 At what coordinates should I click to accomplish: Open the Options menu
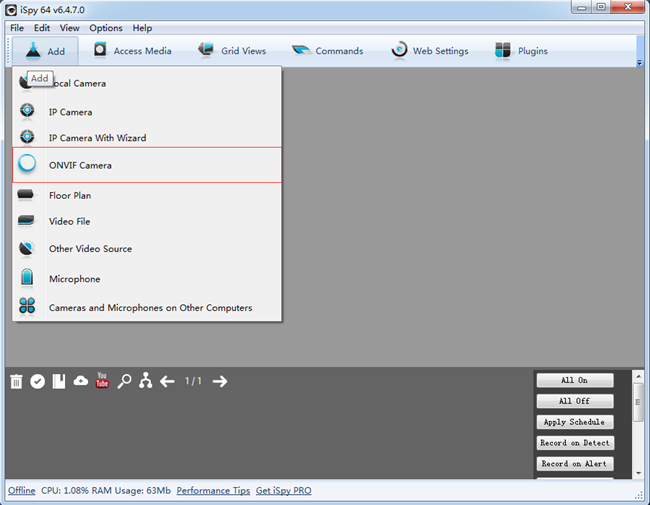coord(106,28)
